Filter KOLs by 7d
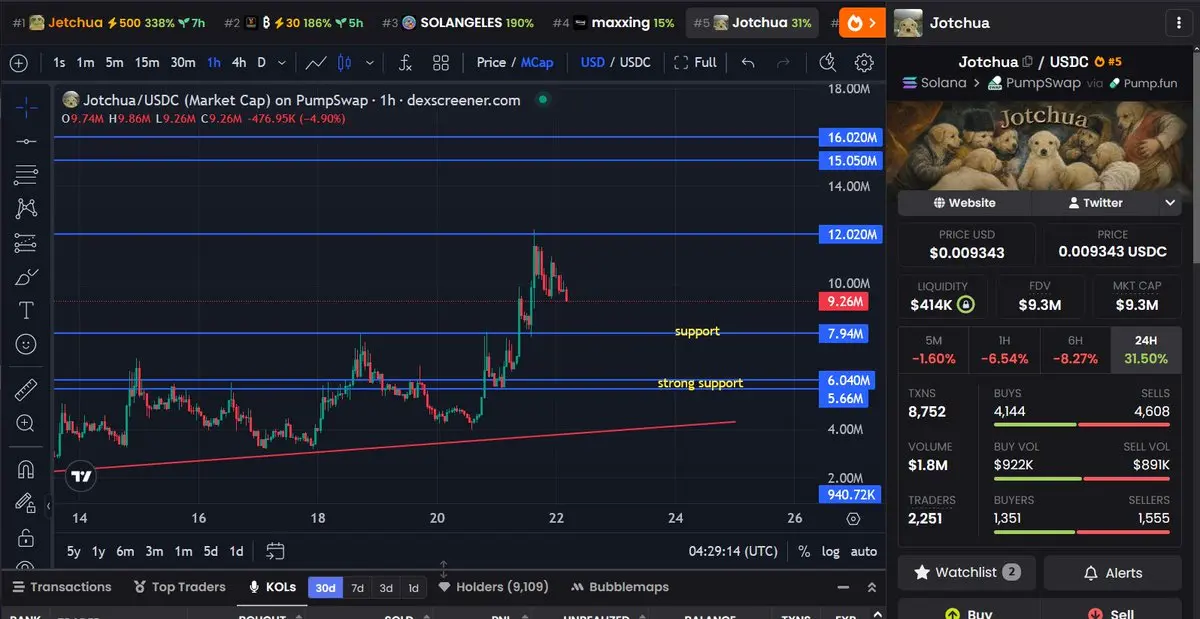Viewport: 1200px width, 619px height. pyautogui.click(x=357, y=588)
